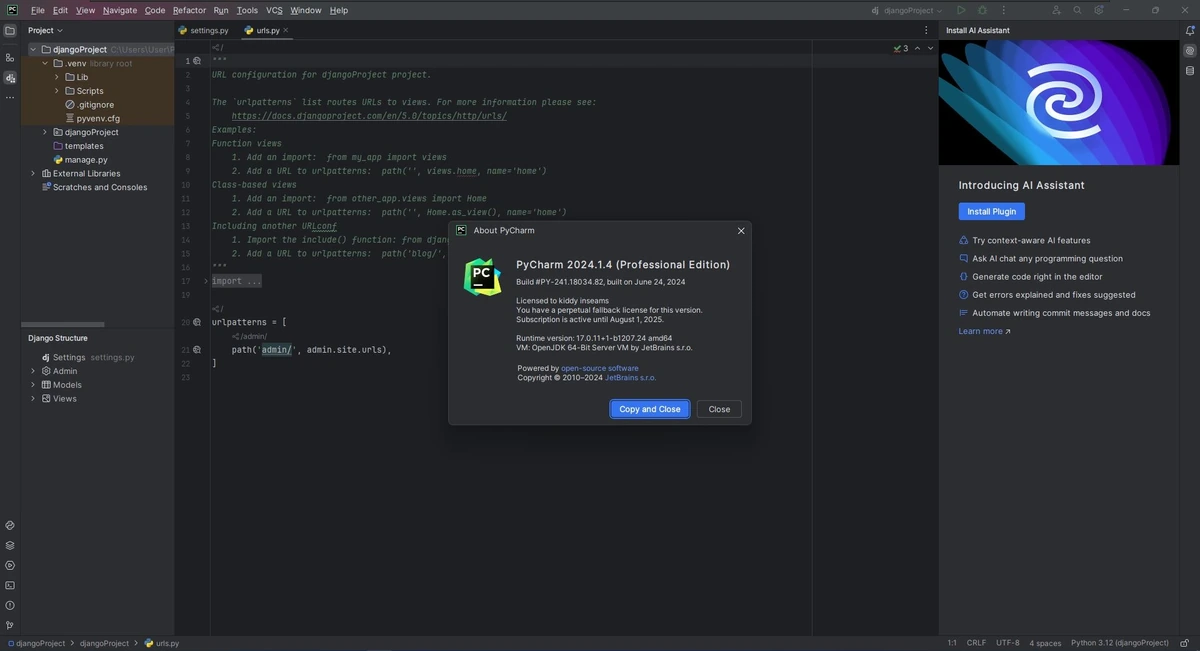Close the urls.py editor tab
This screenshot has height=651, width=1200.
pyautogui.click(x=287, y=30)
